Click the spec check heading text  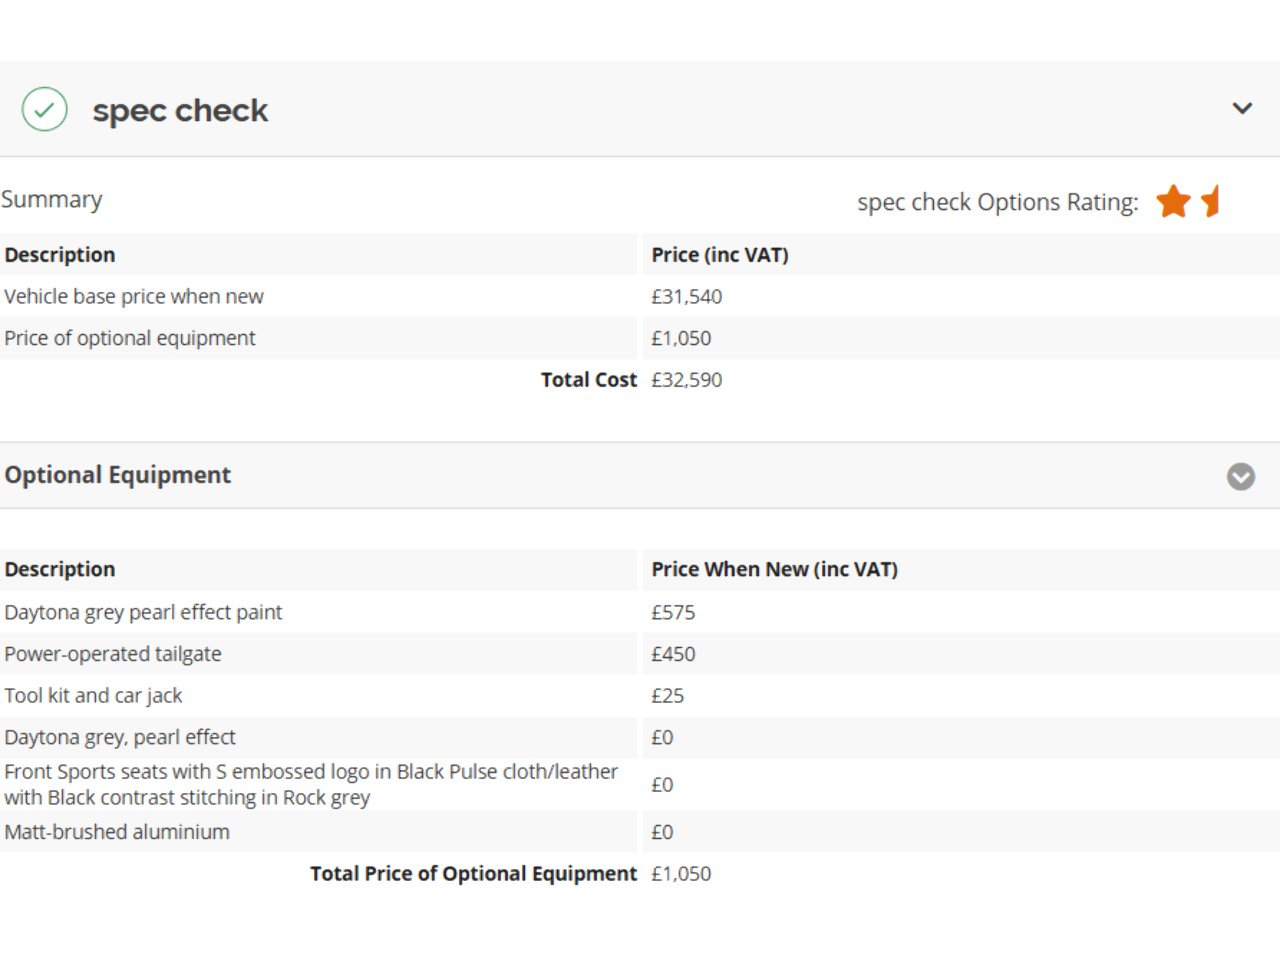click(180, 110)
